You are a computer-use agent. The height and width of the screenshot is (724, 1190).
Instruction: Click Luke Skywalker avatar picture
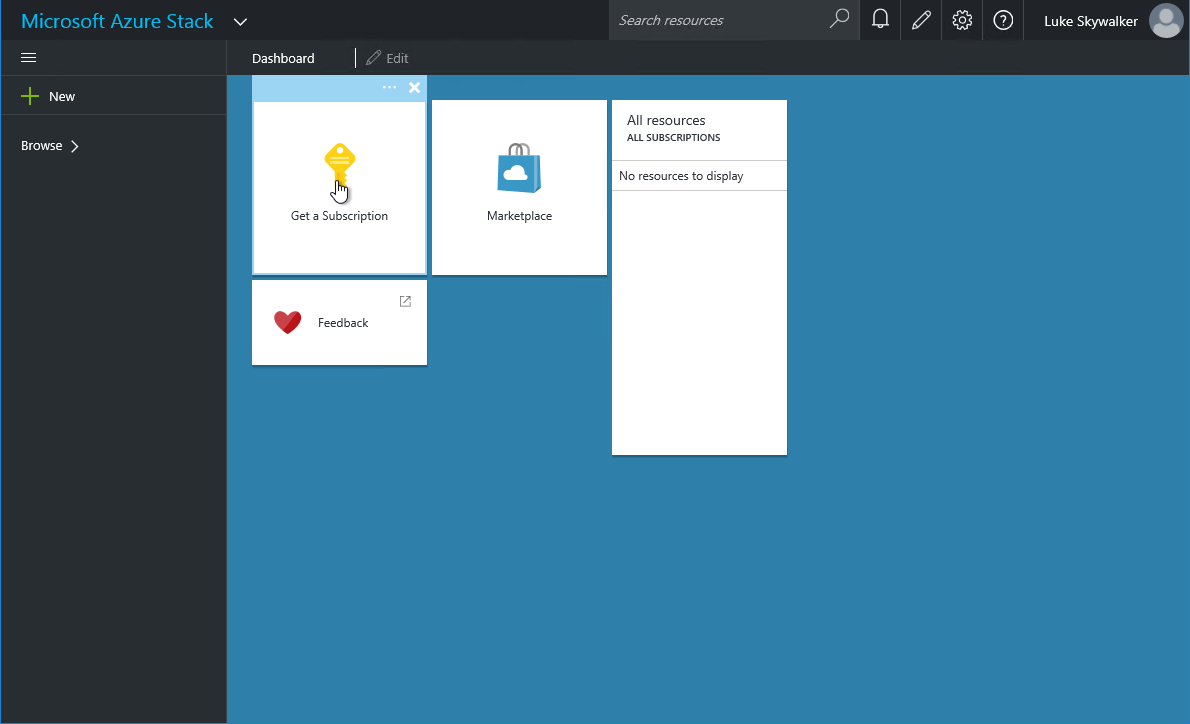[x=1166, y=20]
